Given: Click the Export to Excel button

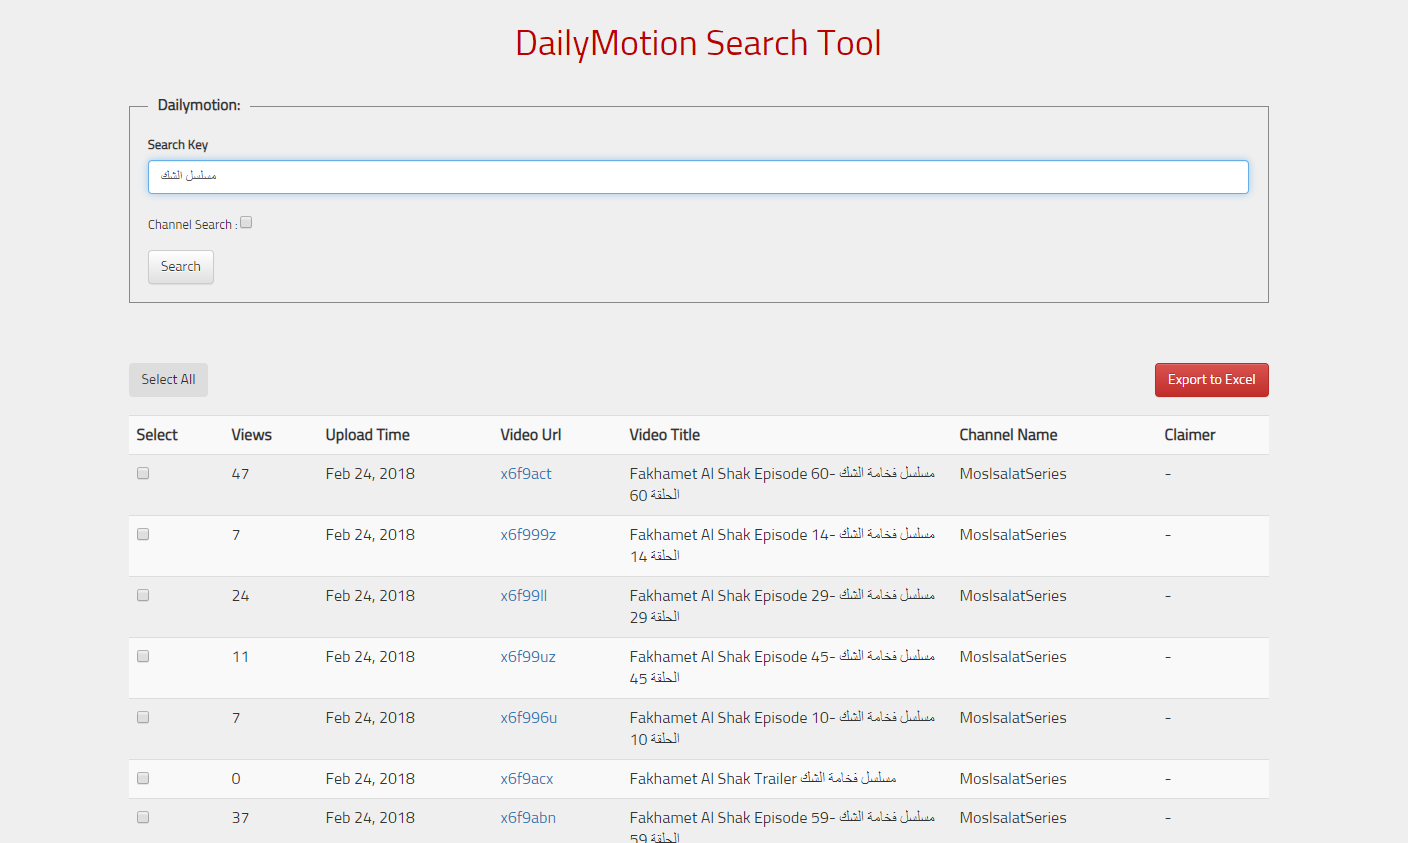Looking at the screenshot, I should (1211, 380).
